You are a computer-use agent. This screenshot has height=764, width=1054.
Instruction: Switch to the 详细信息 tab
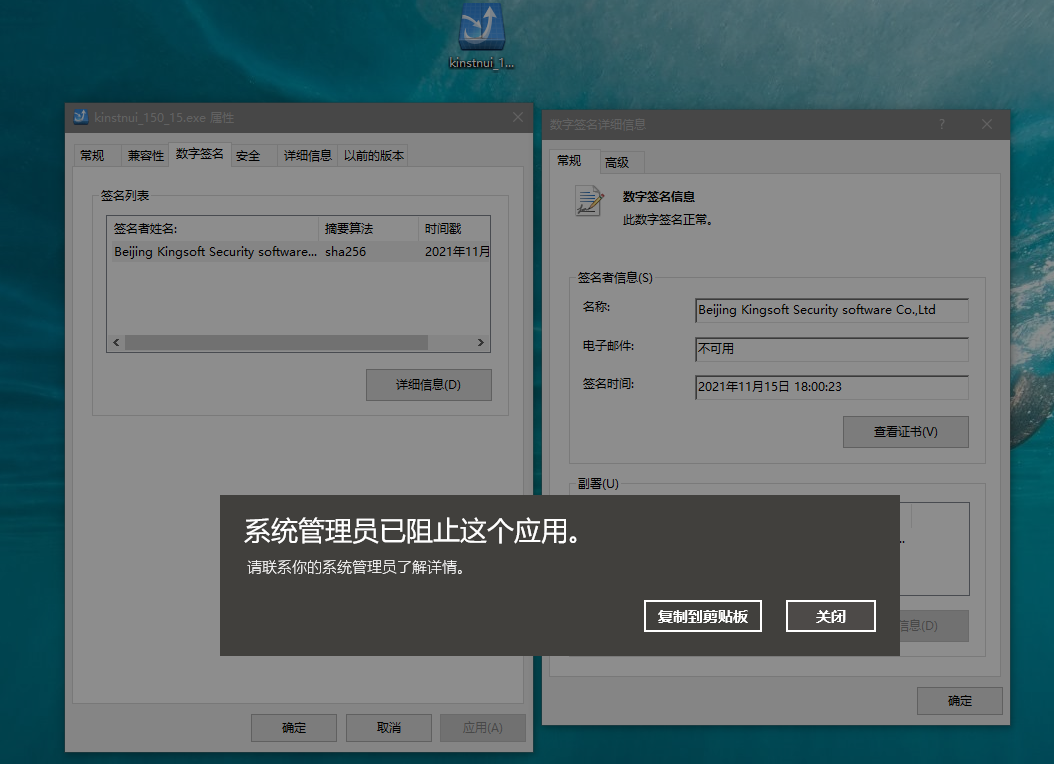pyautogui.click(x=306, y=155)
